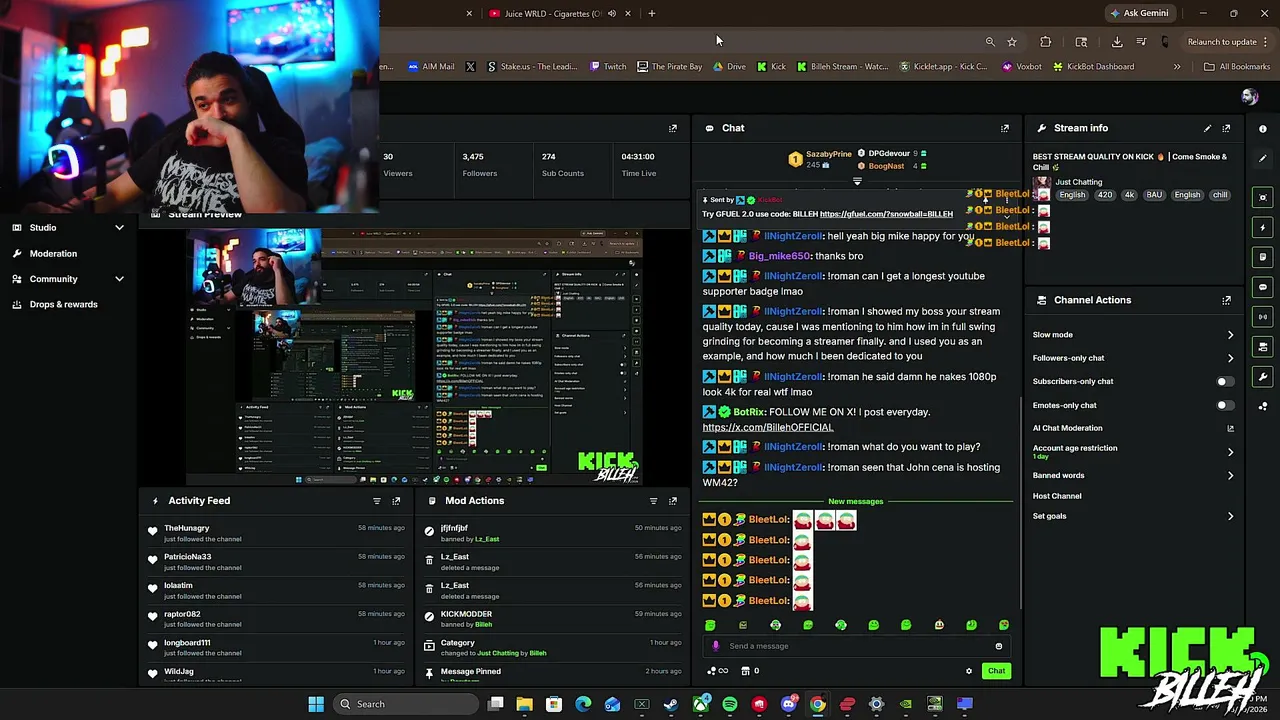
Task: Click the green Chat send button
Action: [996, 671]
